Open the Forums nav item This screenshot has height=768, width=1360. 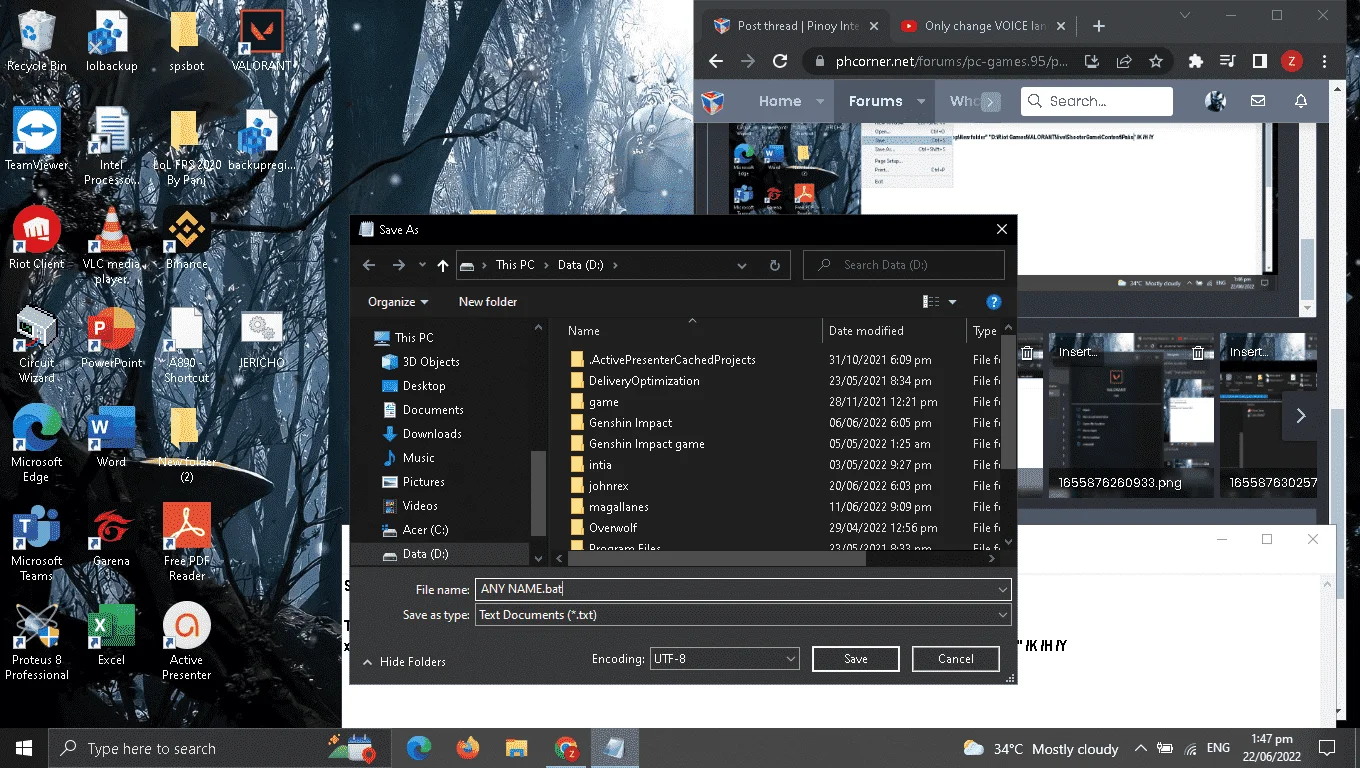tap(876, 101)
